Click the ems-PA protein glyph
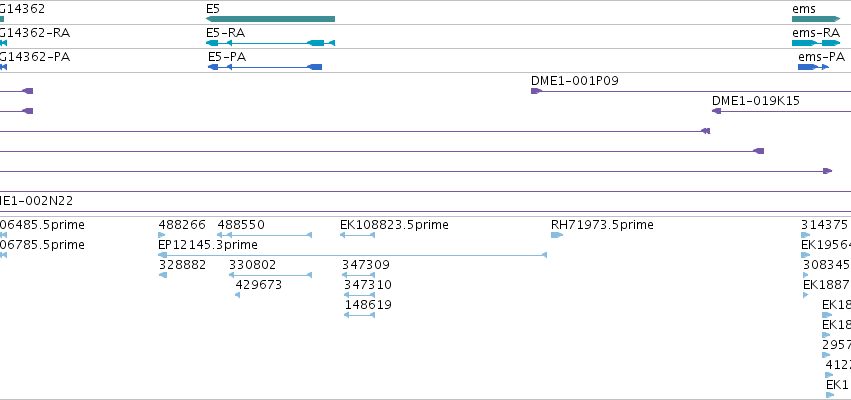This screenshot has height=400, width=851. click(x=814, y=67)
